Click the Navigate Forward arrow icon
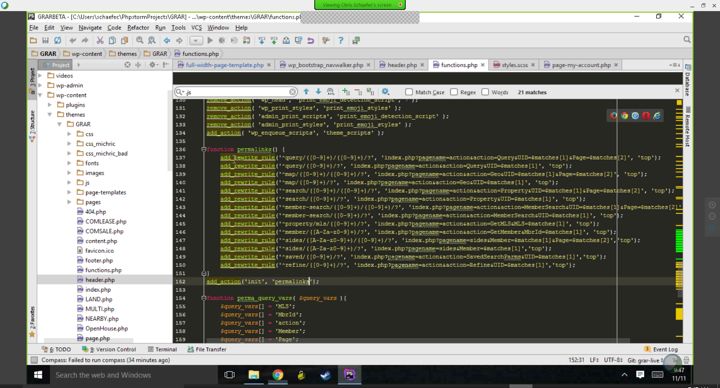This screenshot has width=720, height=388. [179, 40]
